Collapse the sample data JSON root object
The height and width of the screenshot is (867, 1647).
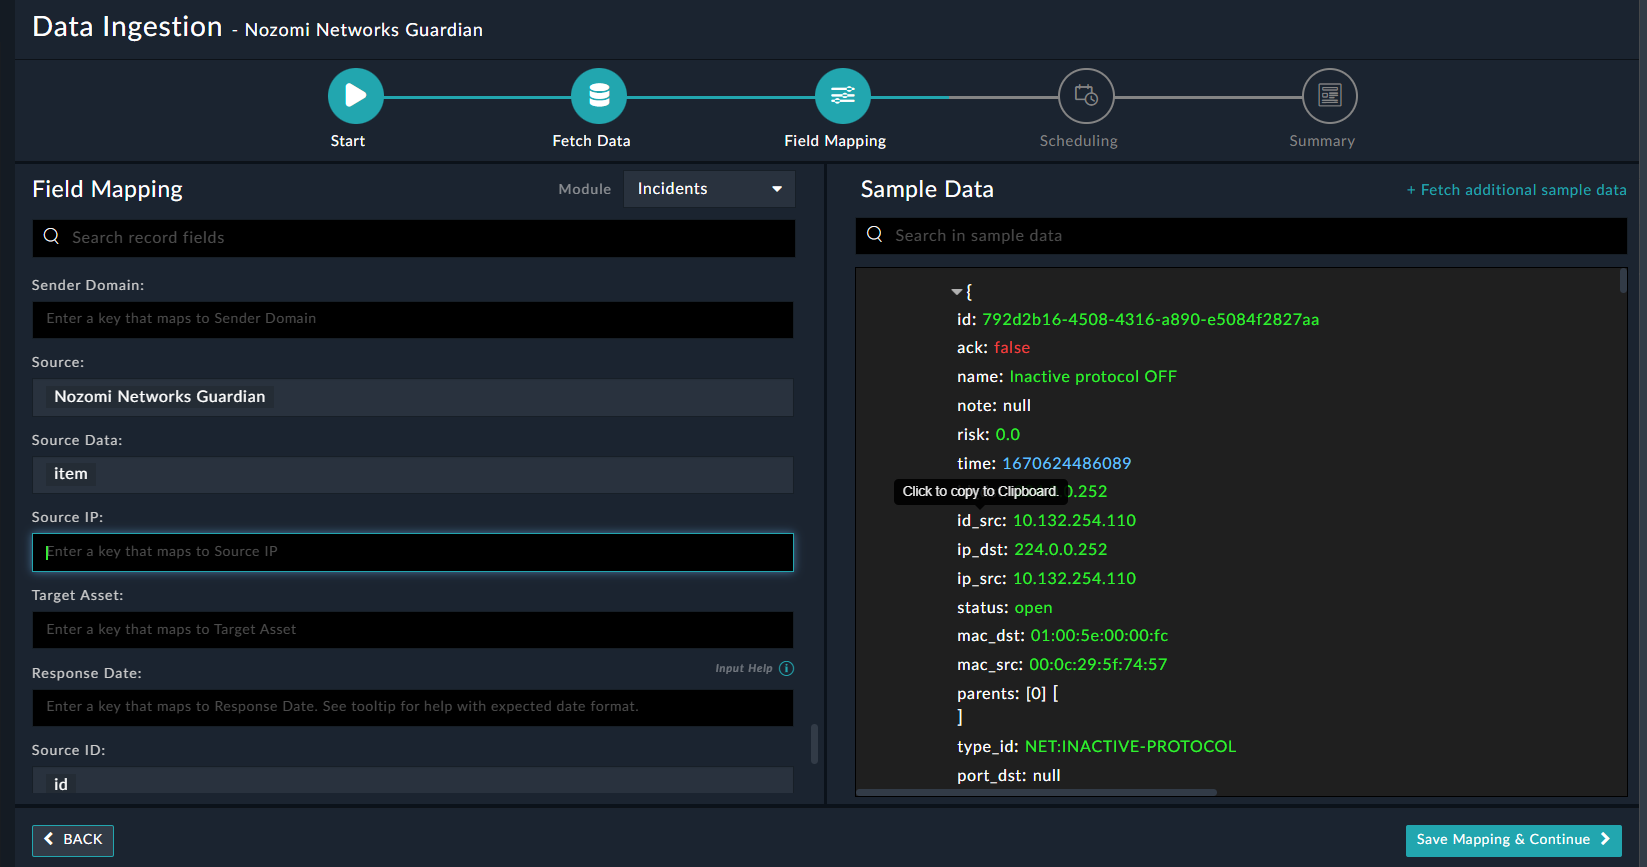coord(956,292)
